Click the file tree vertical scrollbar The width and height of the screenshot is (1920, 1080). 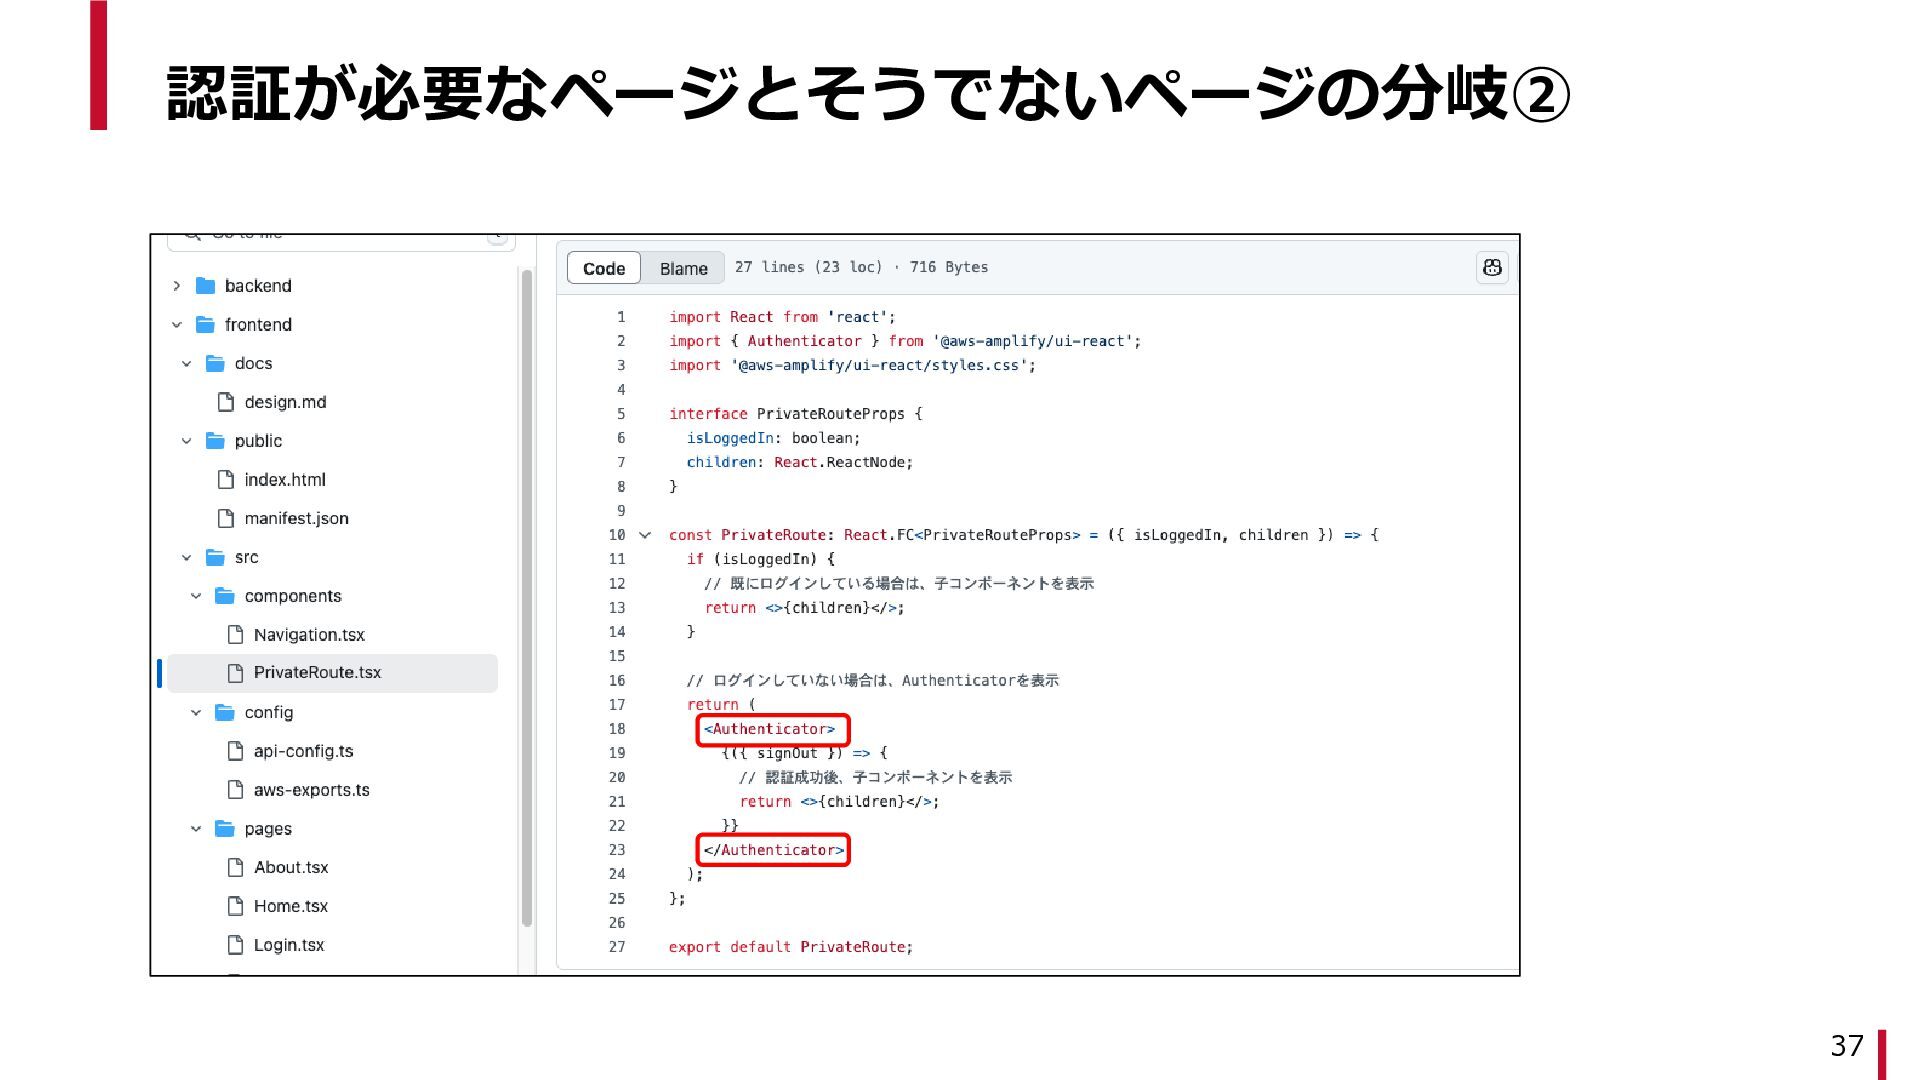coord(527,600)
